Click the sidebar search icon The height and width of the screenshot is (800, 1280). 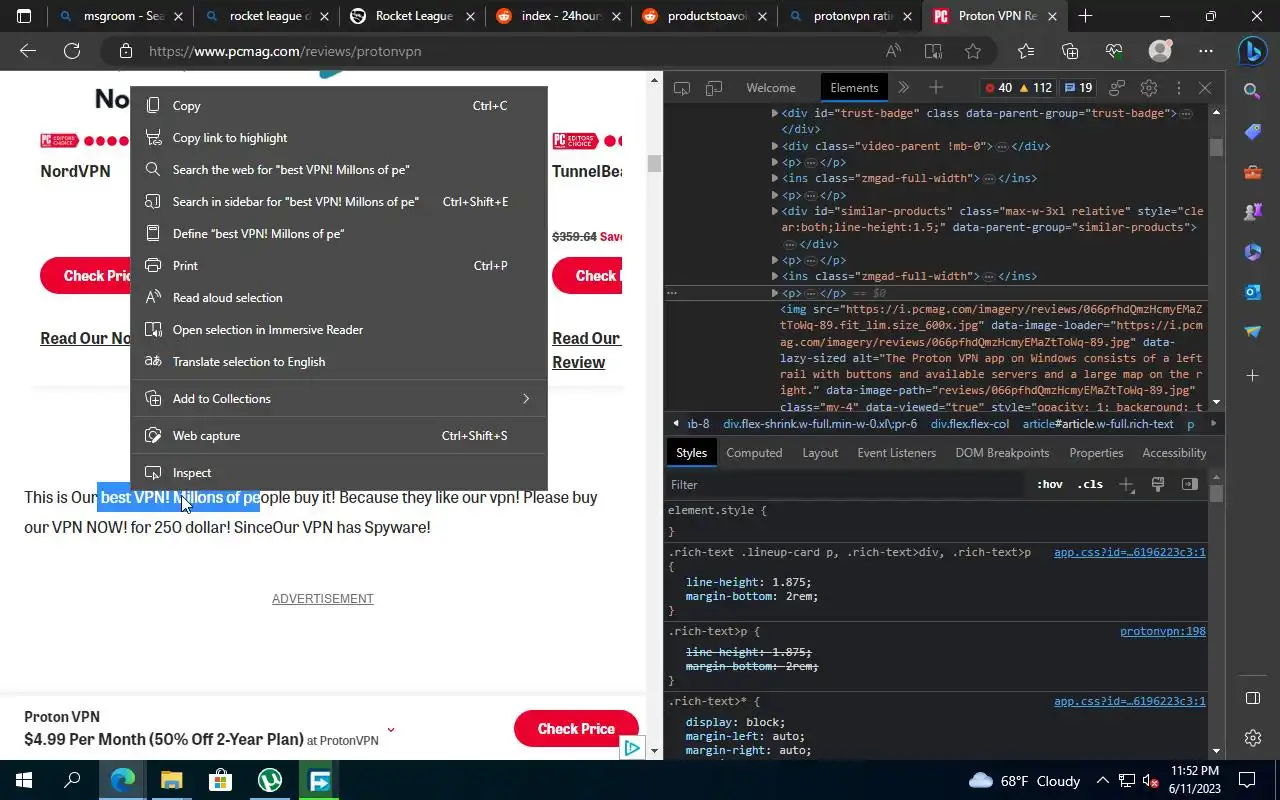[1252, 91]
